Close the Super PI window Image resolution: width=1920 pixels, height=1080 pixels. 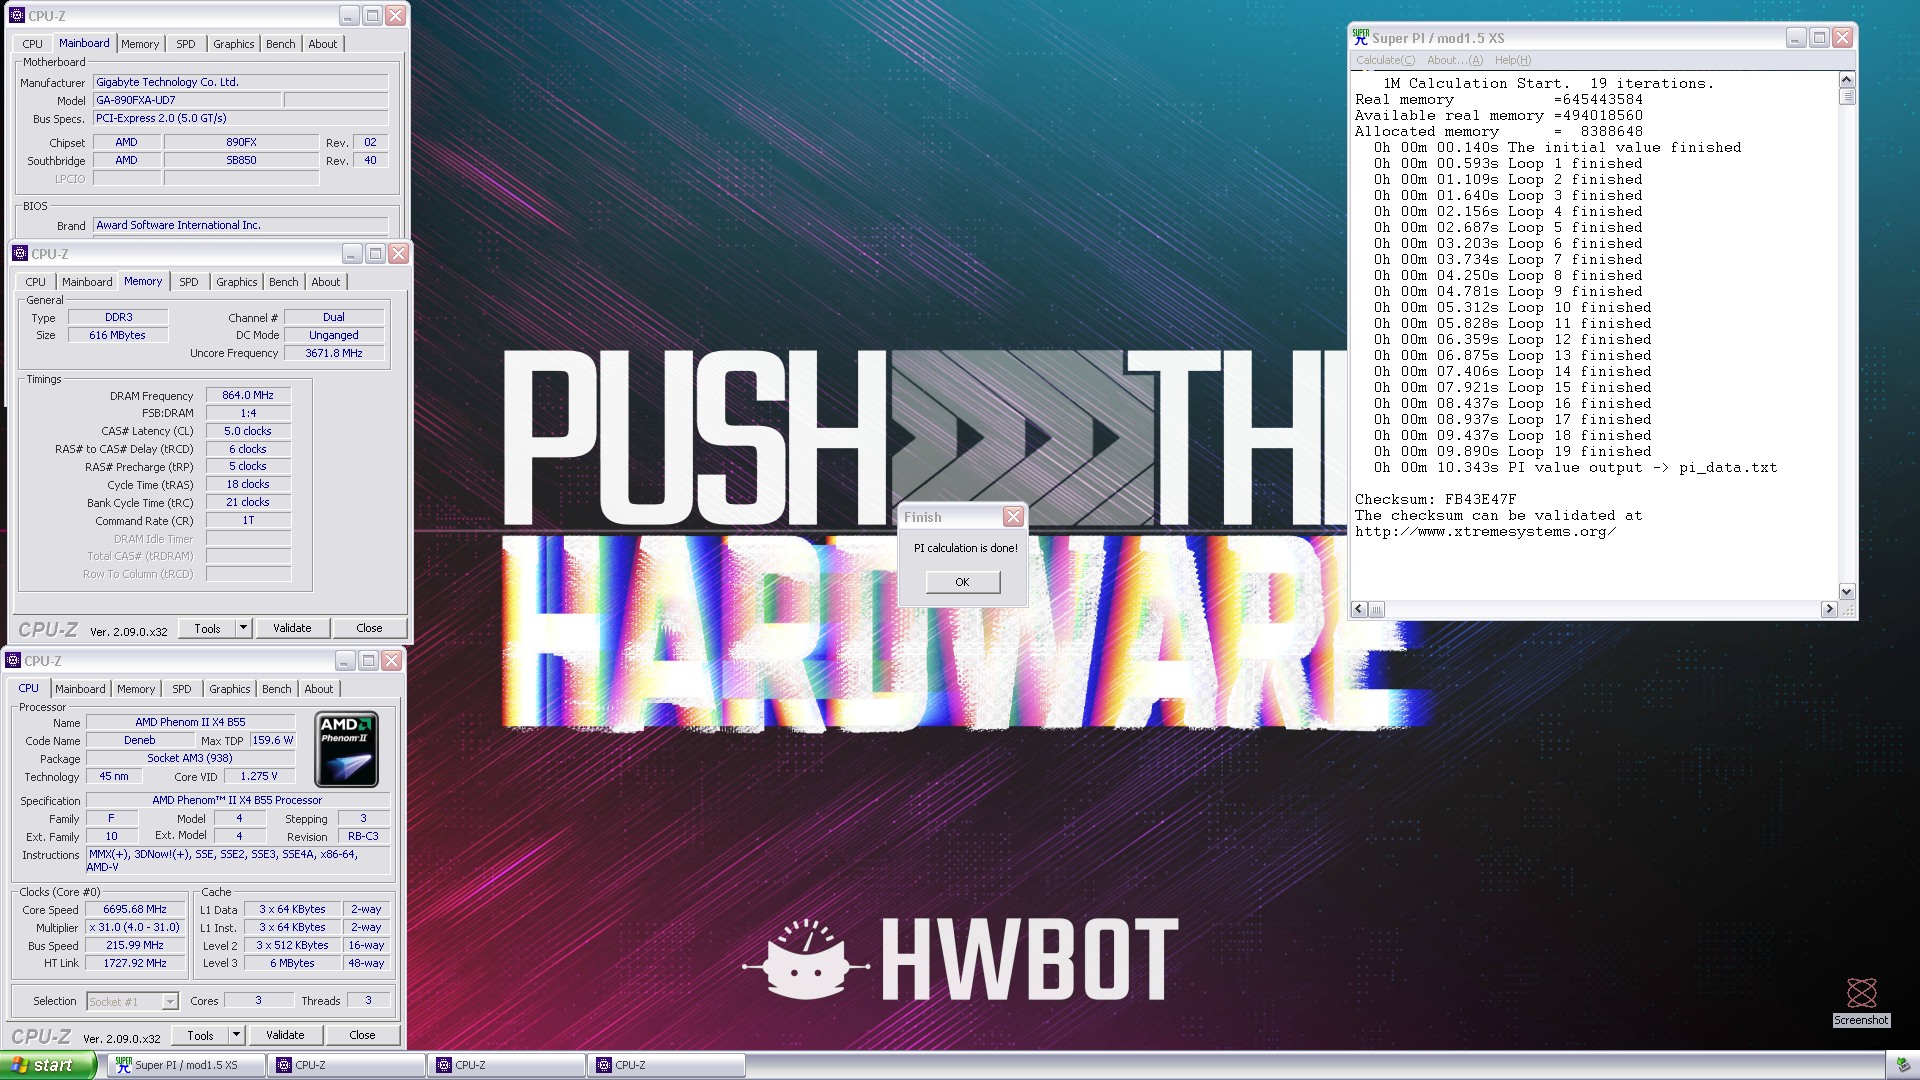pos(1842,38)
